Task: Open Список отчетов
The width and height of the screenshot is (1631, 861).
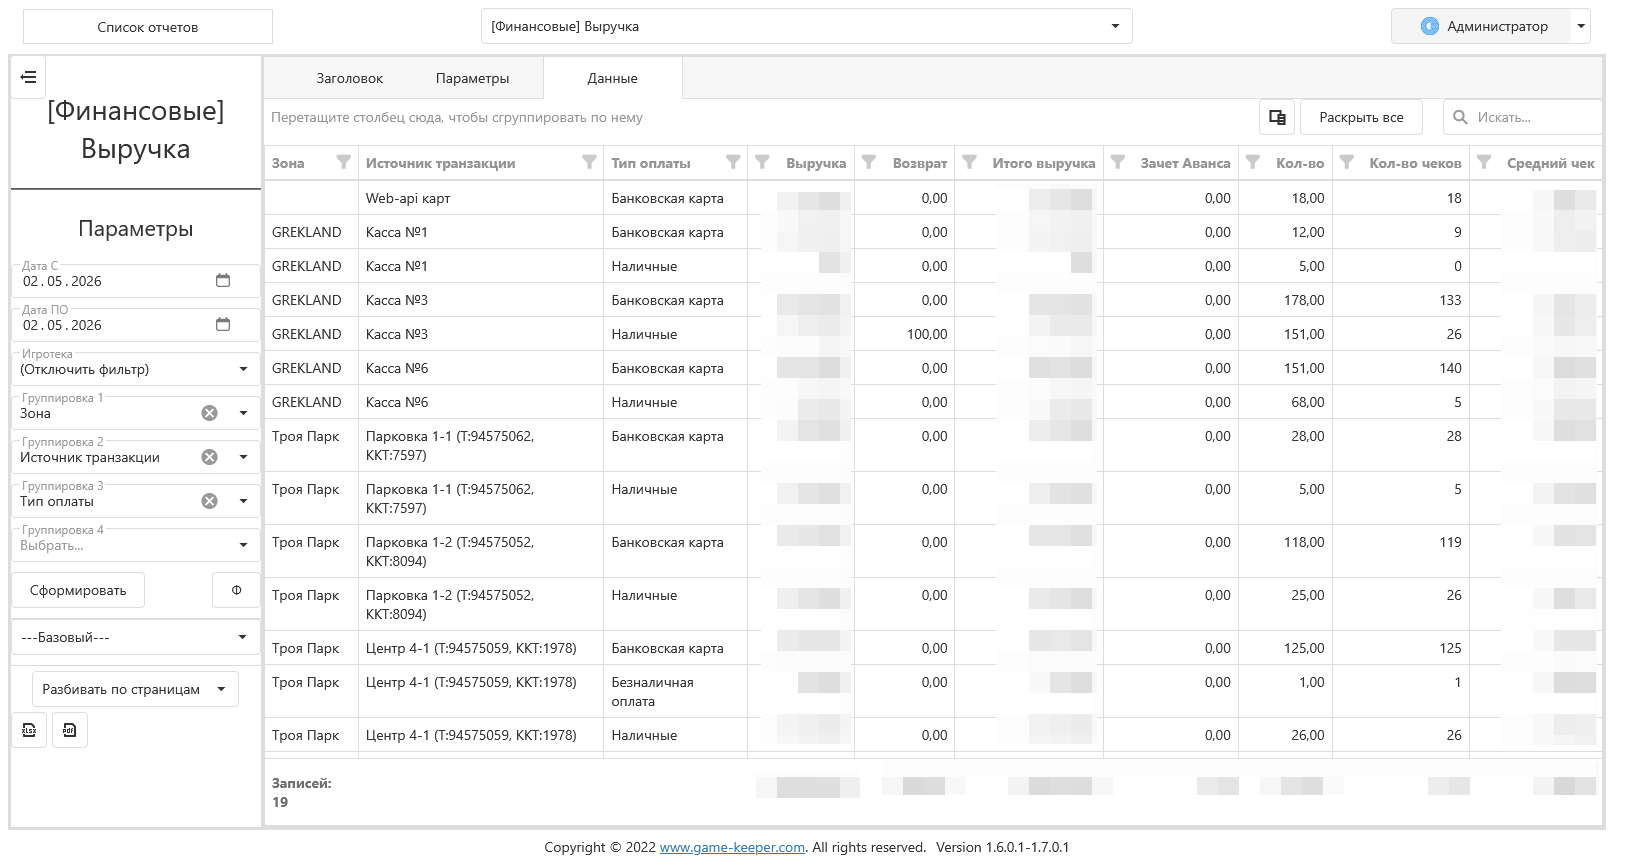Action: (148, 27)
